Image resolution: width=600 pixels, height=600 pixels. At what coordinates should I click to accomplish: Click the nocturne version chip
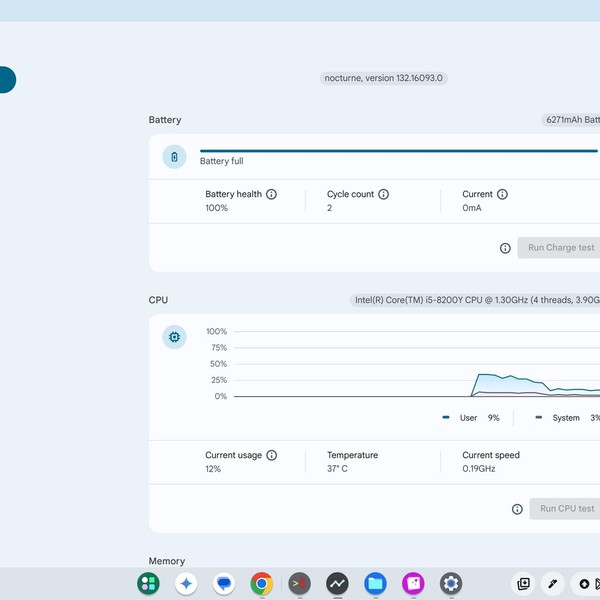tap(384, 78)
